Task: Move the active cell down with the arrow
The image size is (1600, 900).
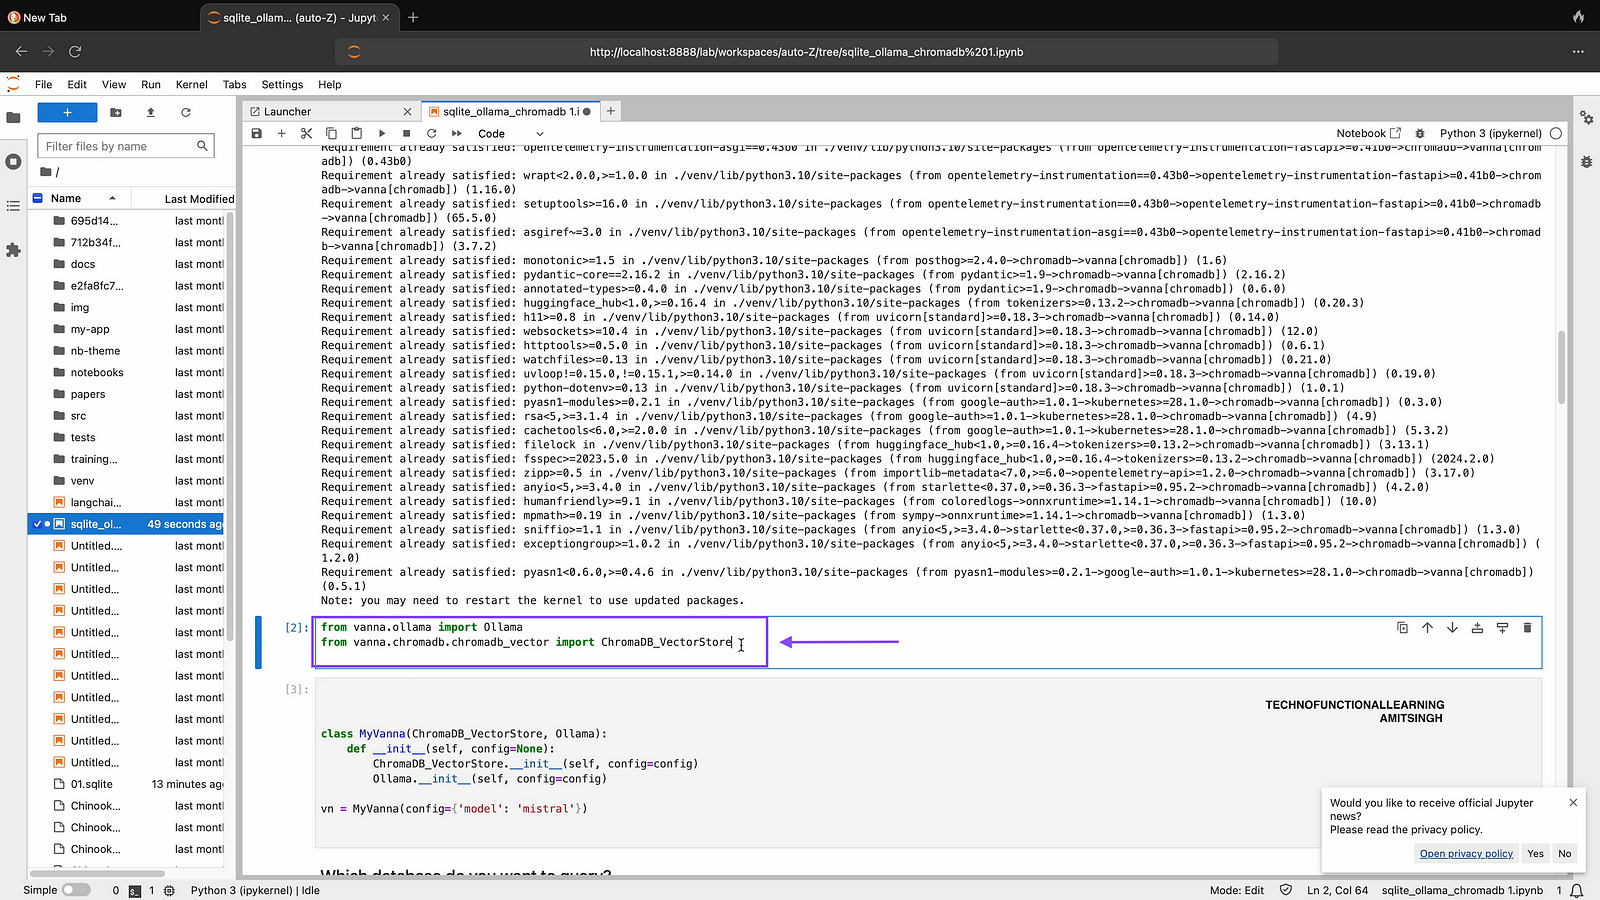Action: (1452, 628)
